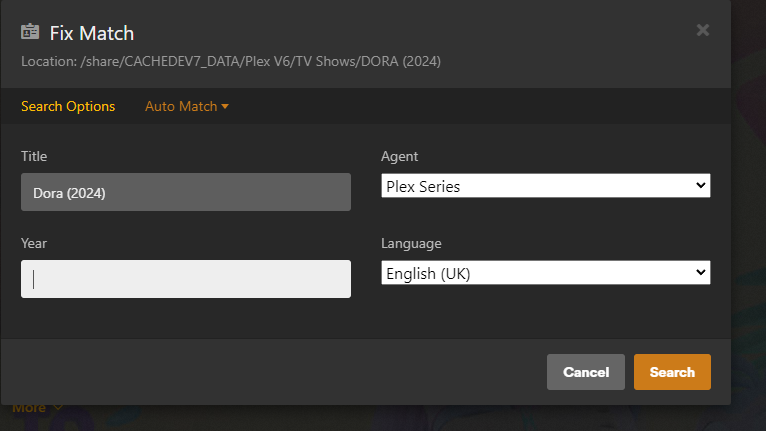Click the Language label text
The height and width of the screenshot is (431, 766).
tap(411, 243)
